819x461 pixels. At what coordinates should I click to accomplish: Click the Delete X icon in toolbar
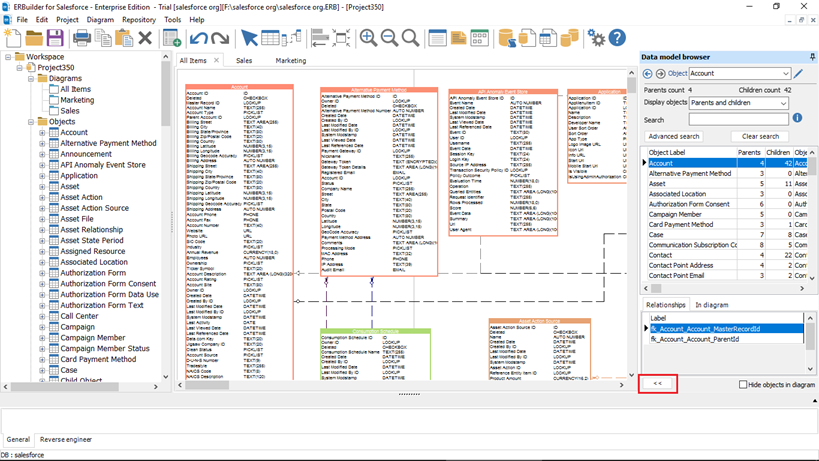[145, 38]
